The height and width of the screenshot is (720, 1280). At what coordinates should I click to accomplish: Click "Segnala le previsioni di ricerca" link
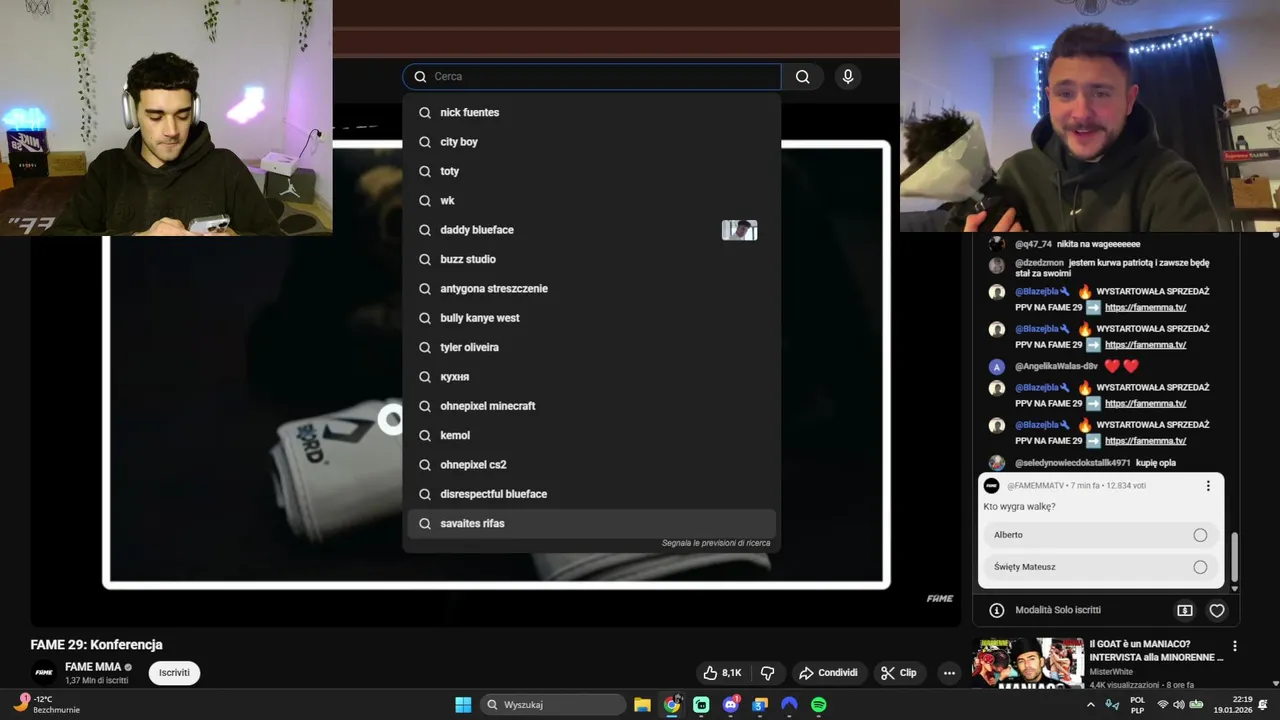(x=716, y=543)
